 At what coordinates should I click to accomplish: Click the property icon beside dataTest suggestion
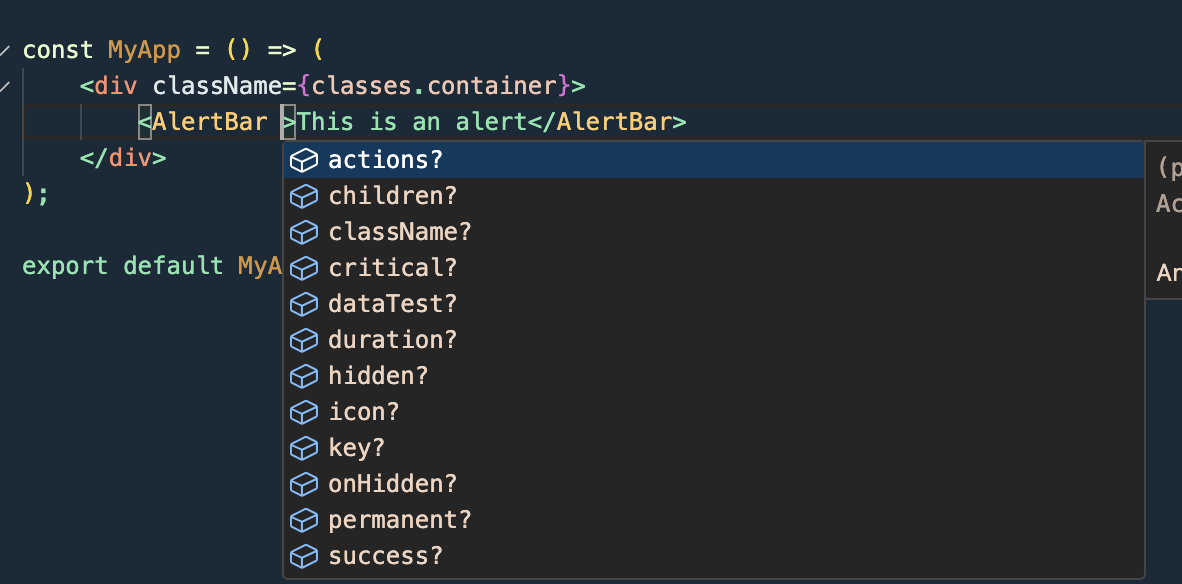[x=303, y=303]
